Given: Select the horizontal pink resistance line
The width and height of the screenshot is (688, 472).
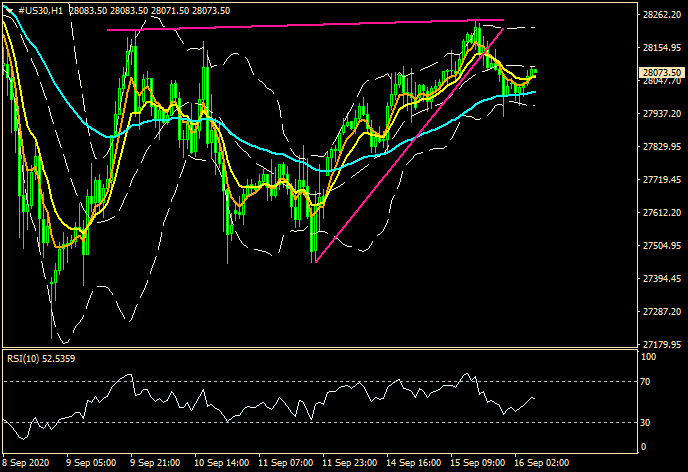Looking at the screenshot, I should 300,25.
